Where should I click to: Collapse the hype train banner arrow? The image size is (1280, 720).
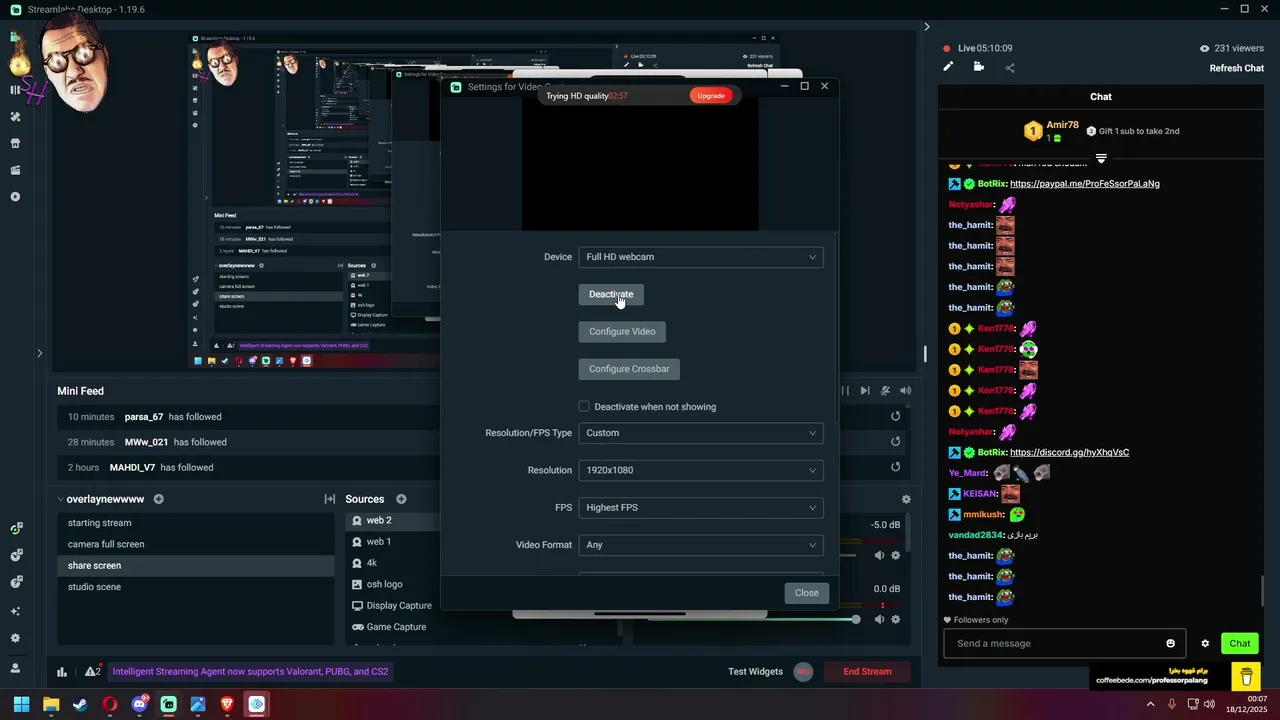(x=1101, y=158)
